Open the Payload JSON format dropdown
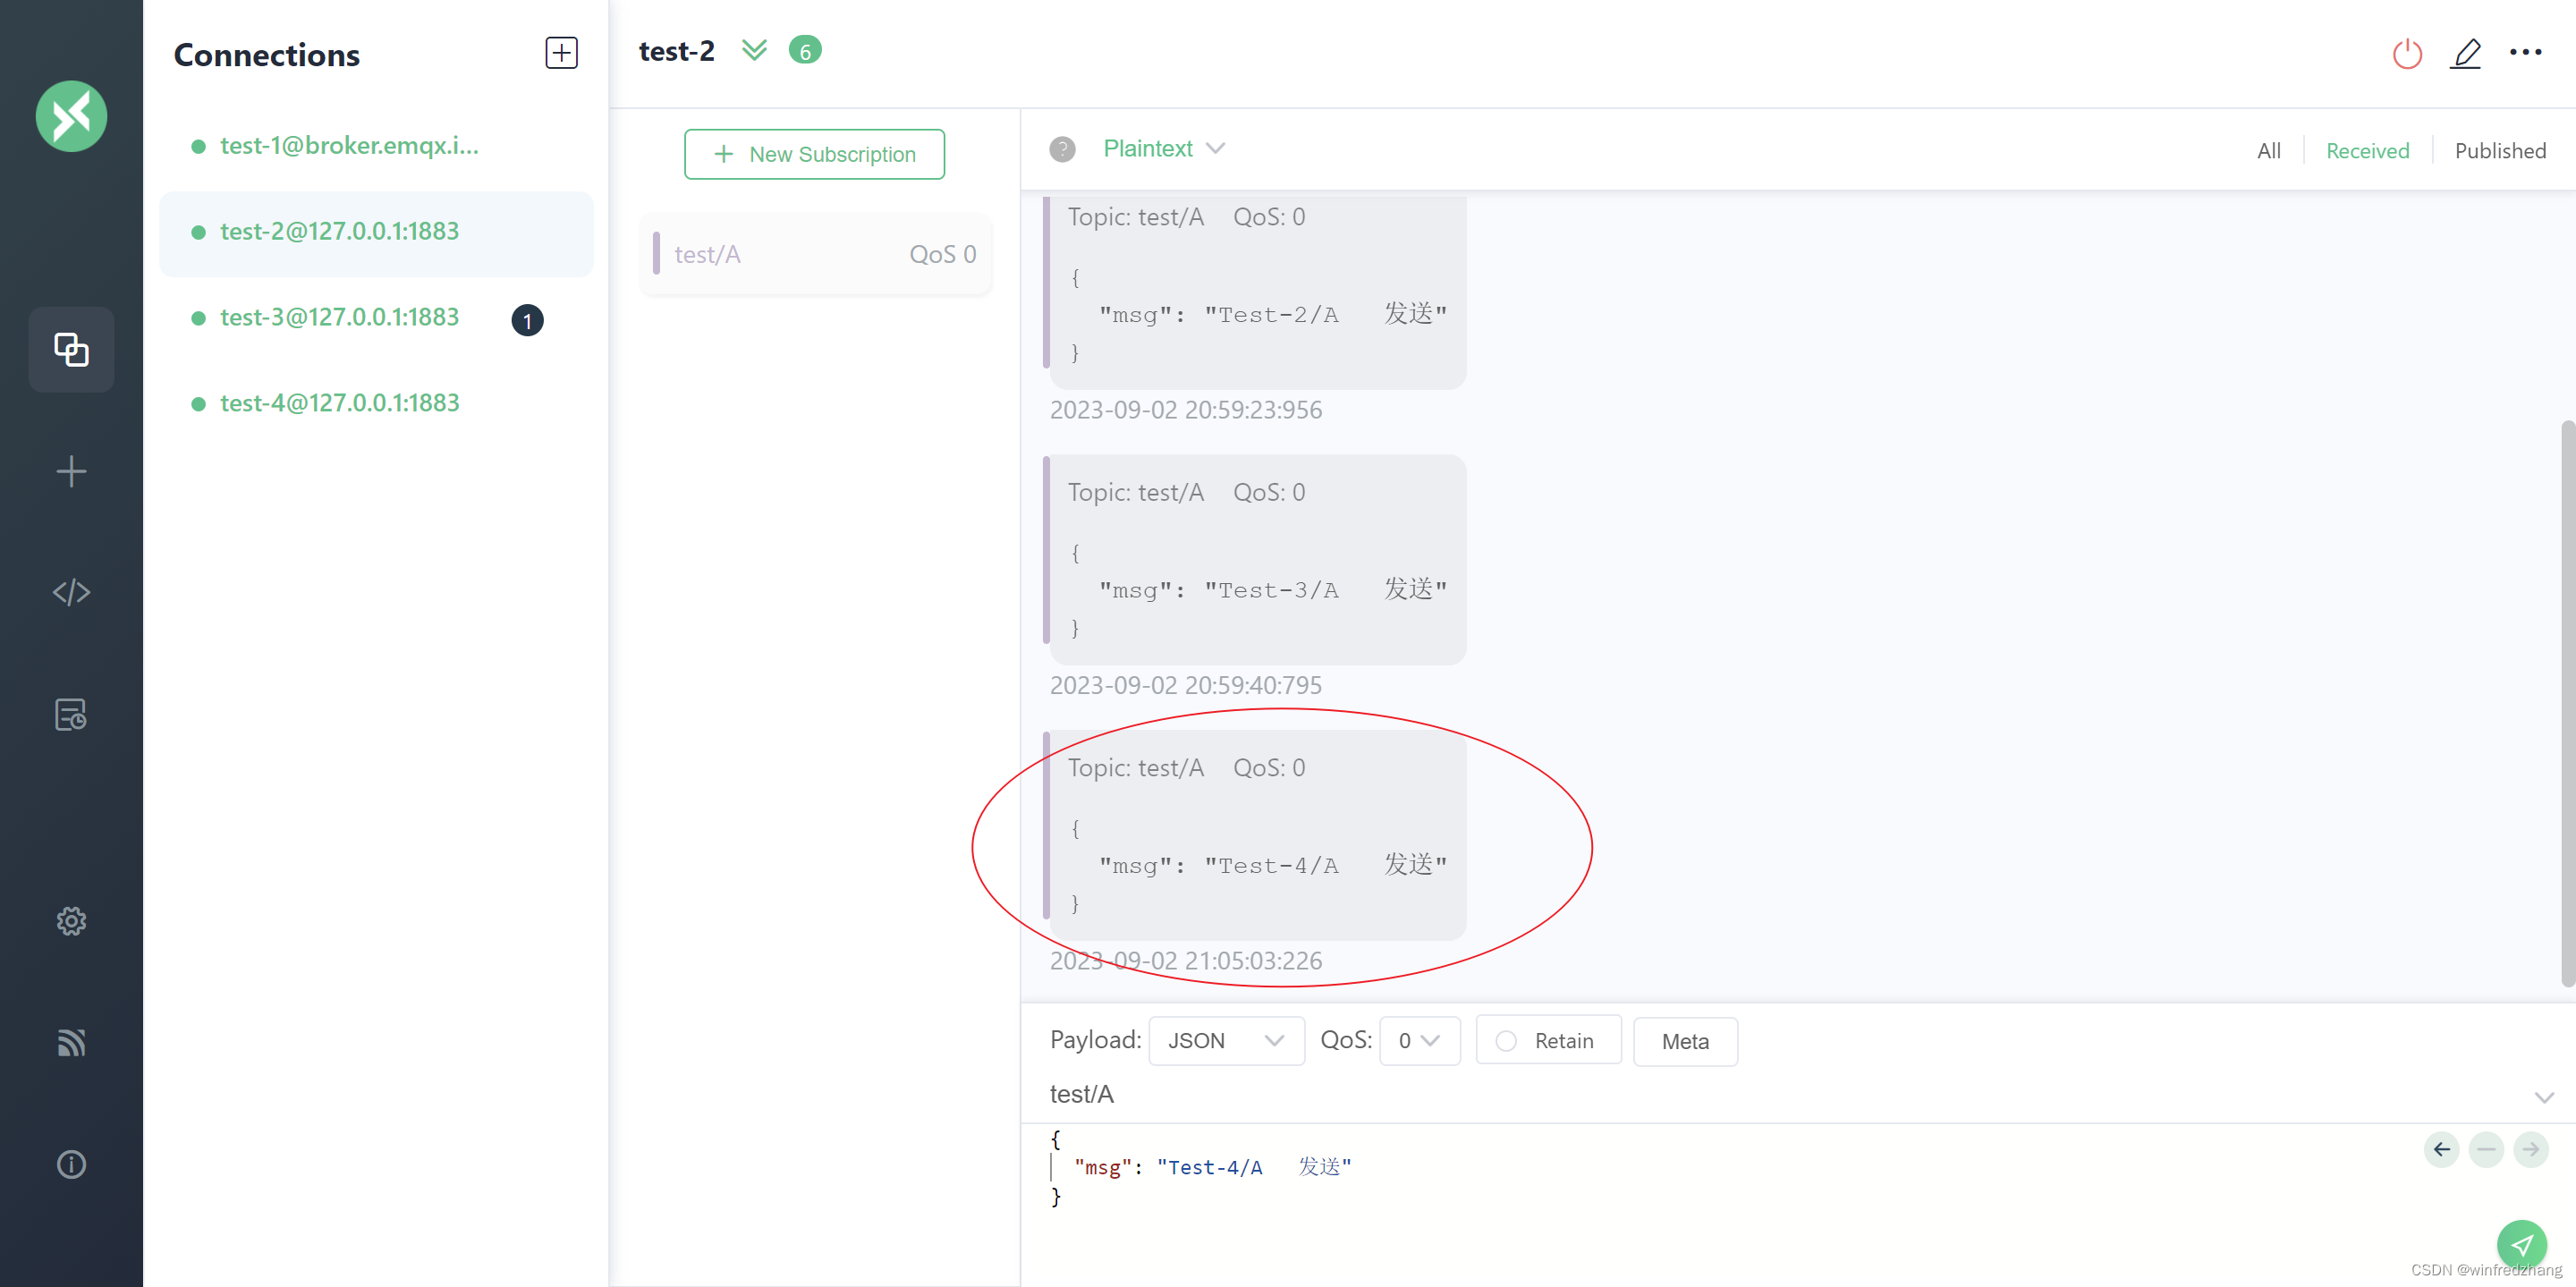This screenshot has width=2576, height=1287. [1226, 1041]
